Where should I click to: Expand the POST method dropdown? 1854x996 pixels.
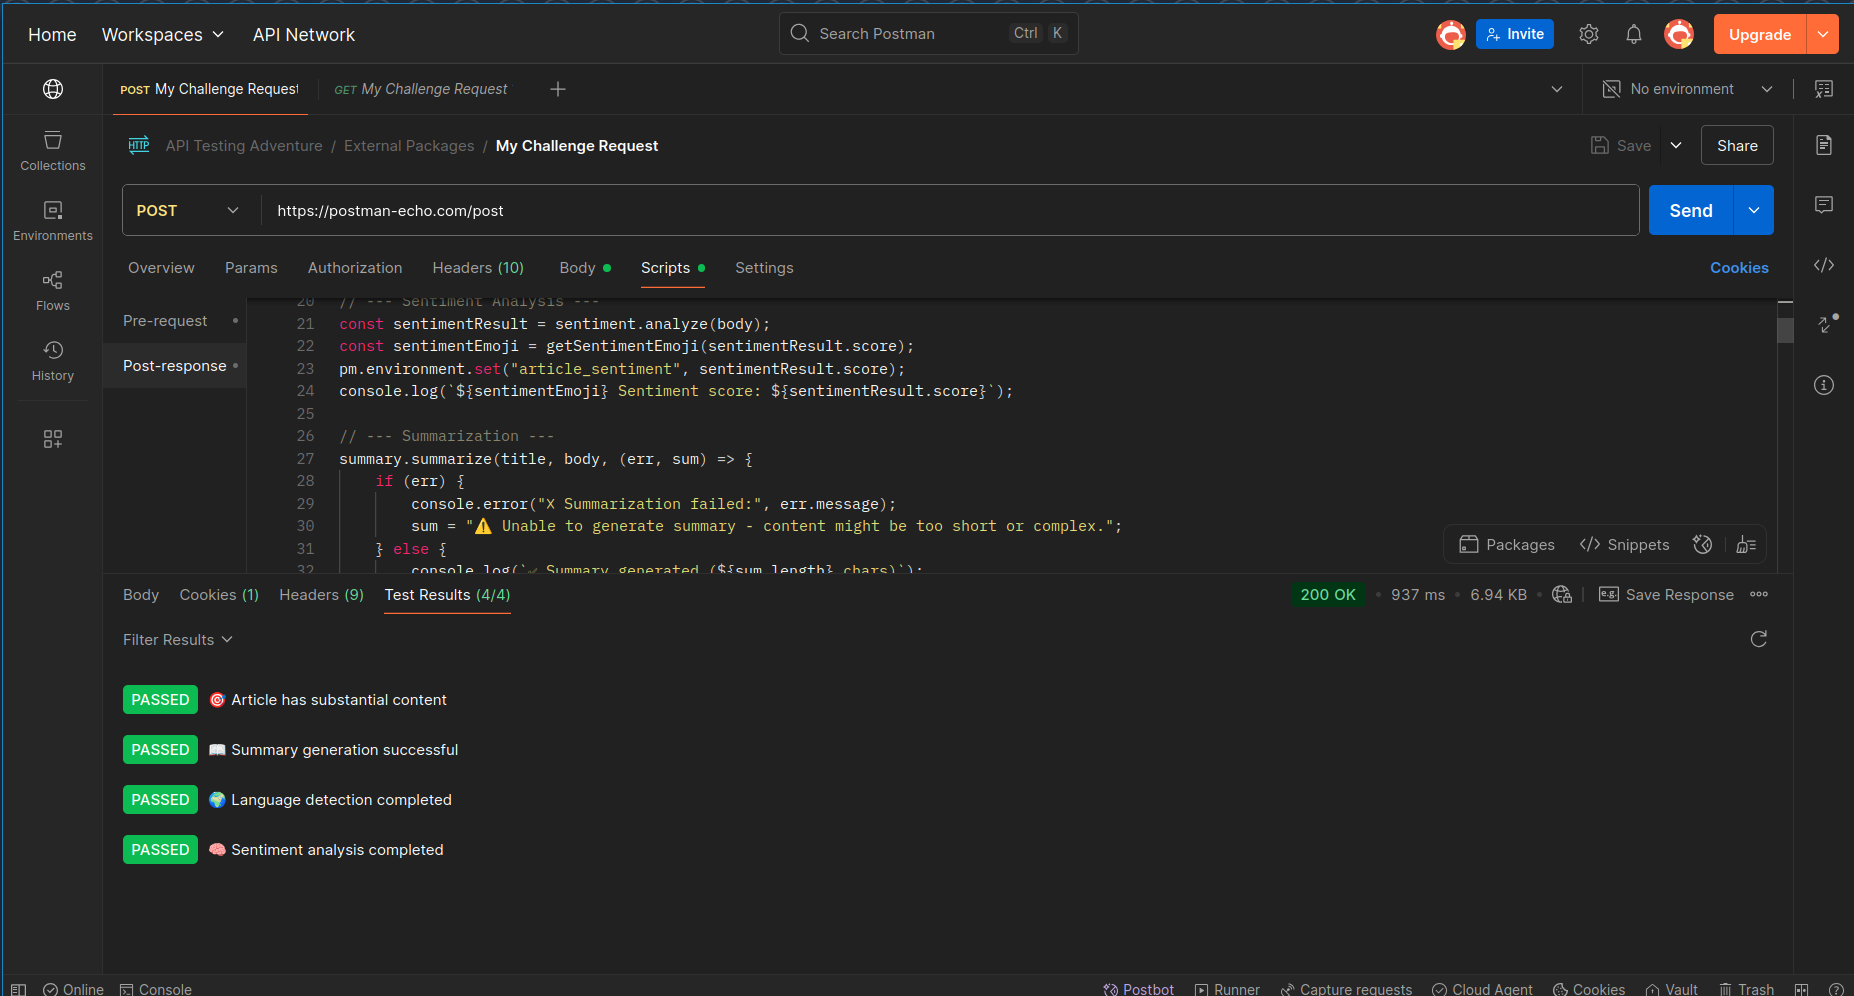tap(188, 211)
